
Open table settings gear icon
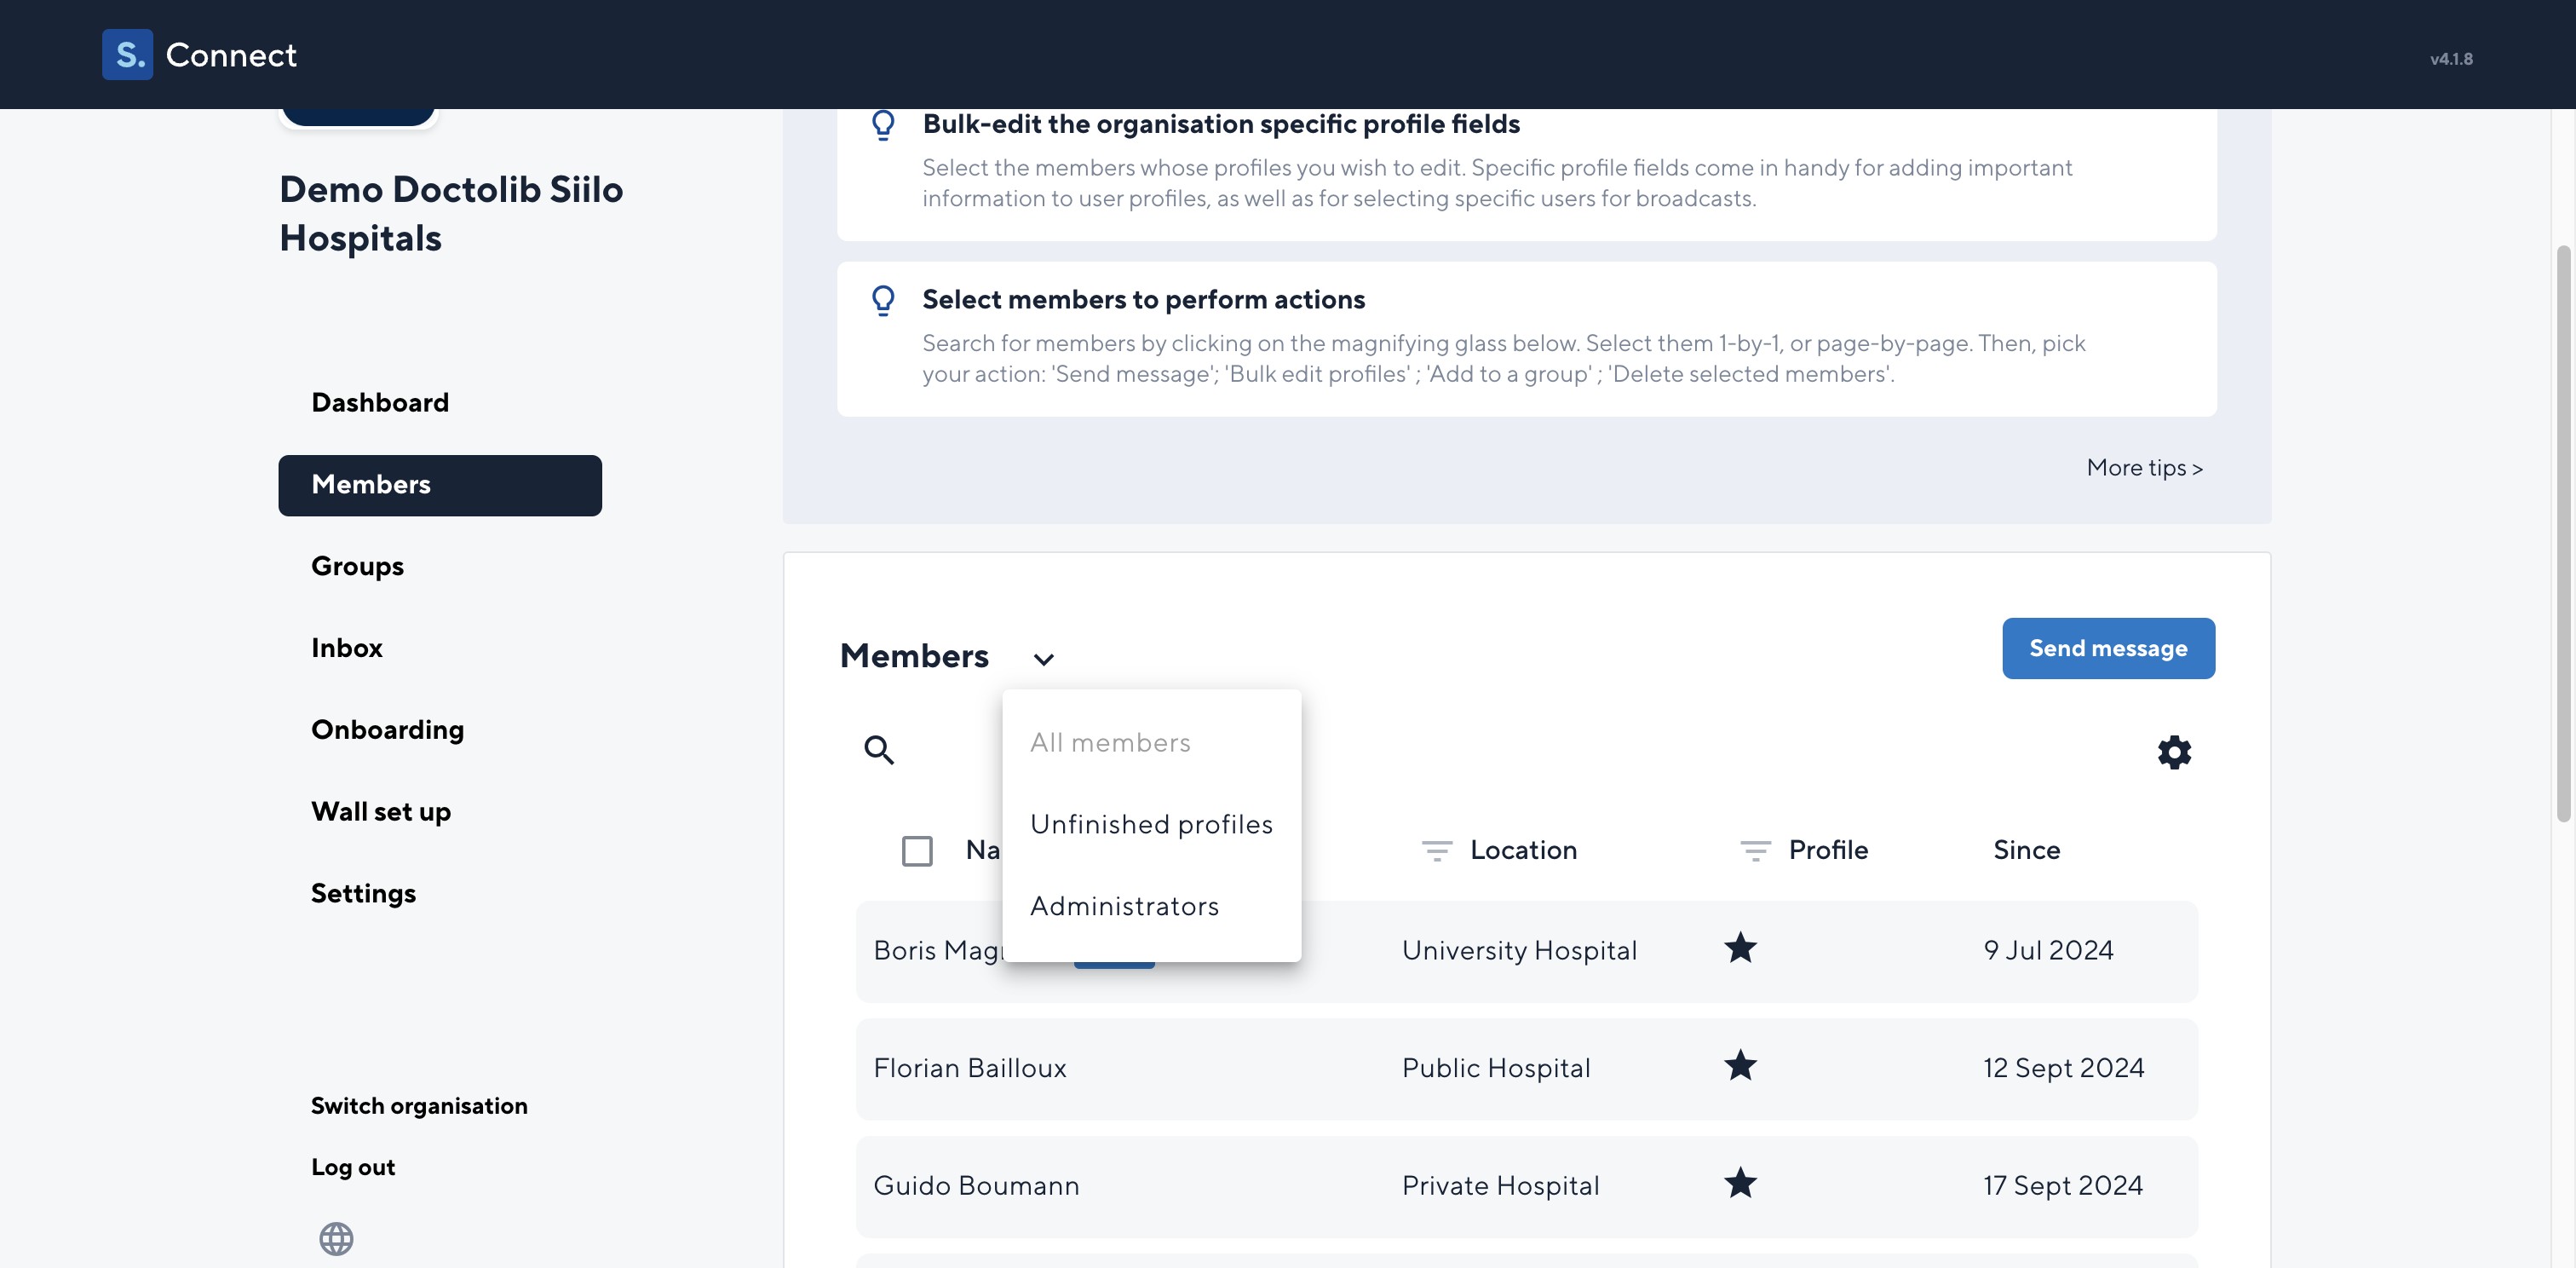2174,752
